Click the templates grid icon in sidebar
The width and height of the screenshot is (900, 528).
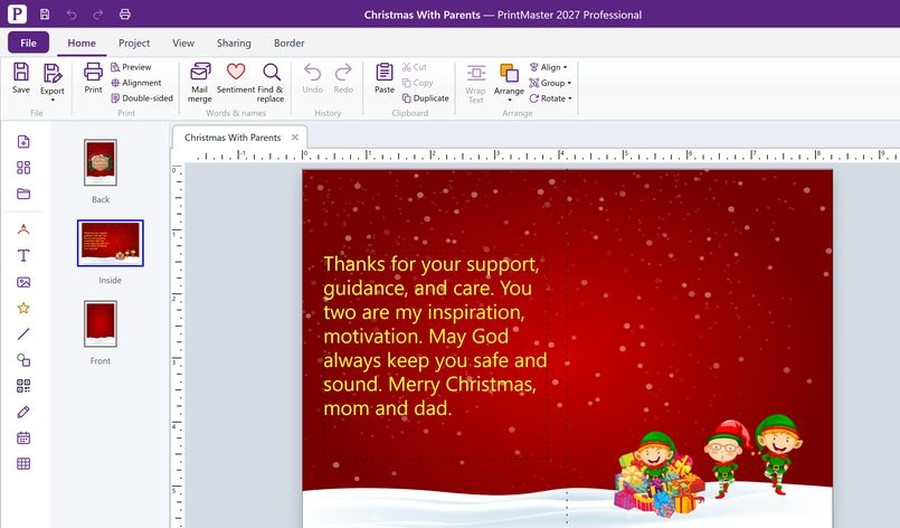[x=24, y=168]
